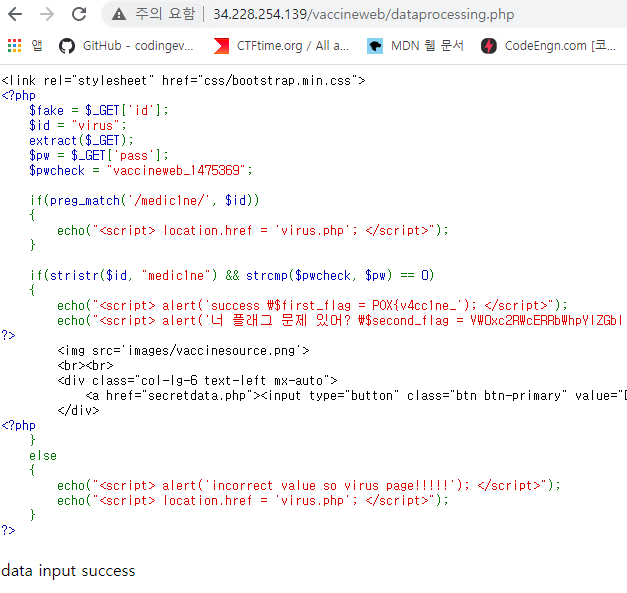Reload the page with the refresh icon
The width and height of the screenshot is (627, 593).
click(79, 14)
